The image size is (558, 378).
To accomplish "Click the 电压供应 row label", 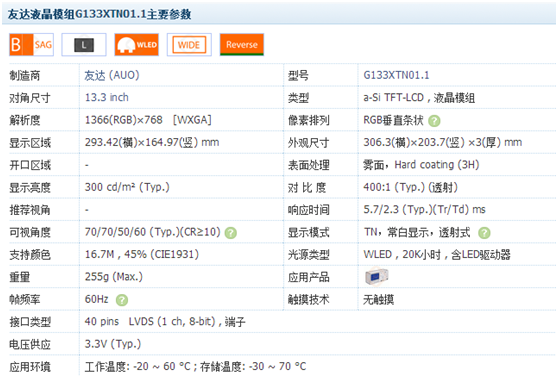I will pyautogui.click(x=30, y=344).
